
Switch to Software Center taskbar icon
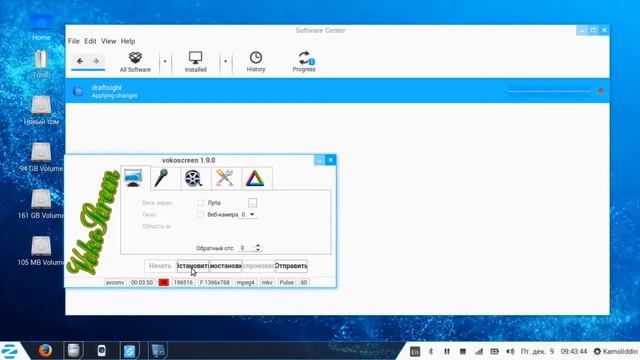[130, 351]
